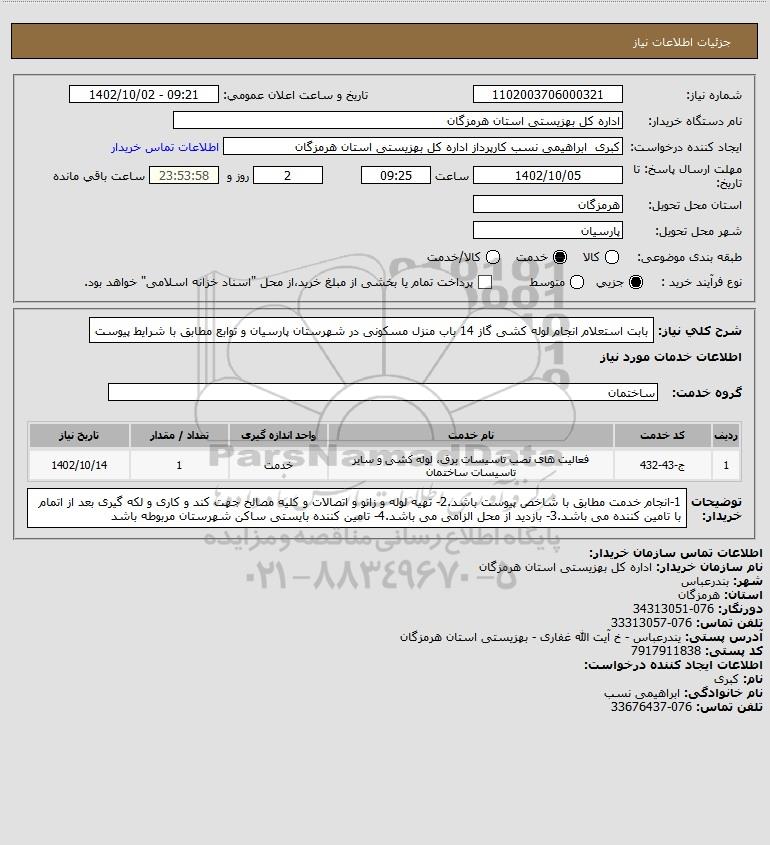The height and width of the screenshot is (845, 770).
Task: Click the service name cell about installations
Action: (x=470, y=466)
